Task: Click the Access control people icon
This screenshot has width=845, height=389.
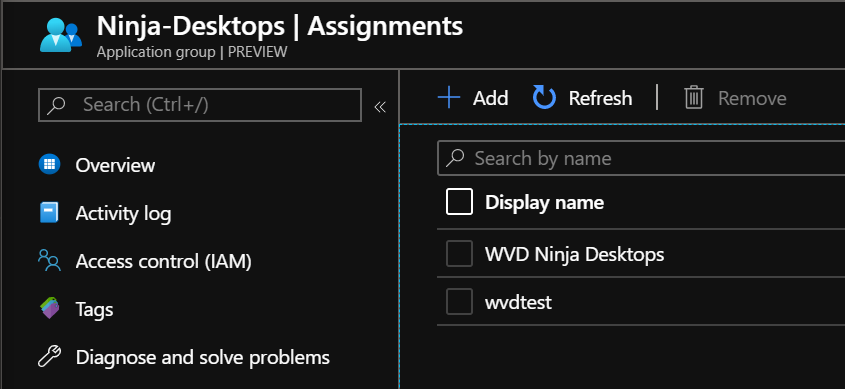Action: coord(50,260)
